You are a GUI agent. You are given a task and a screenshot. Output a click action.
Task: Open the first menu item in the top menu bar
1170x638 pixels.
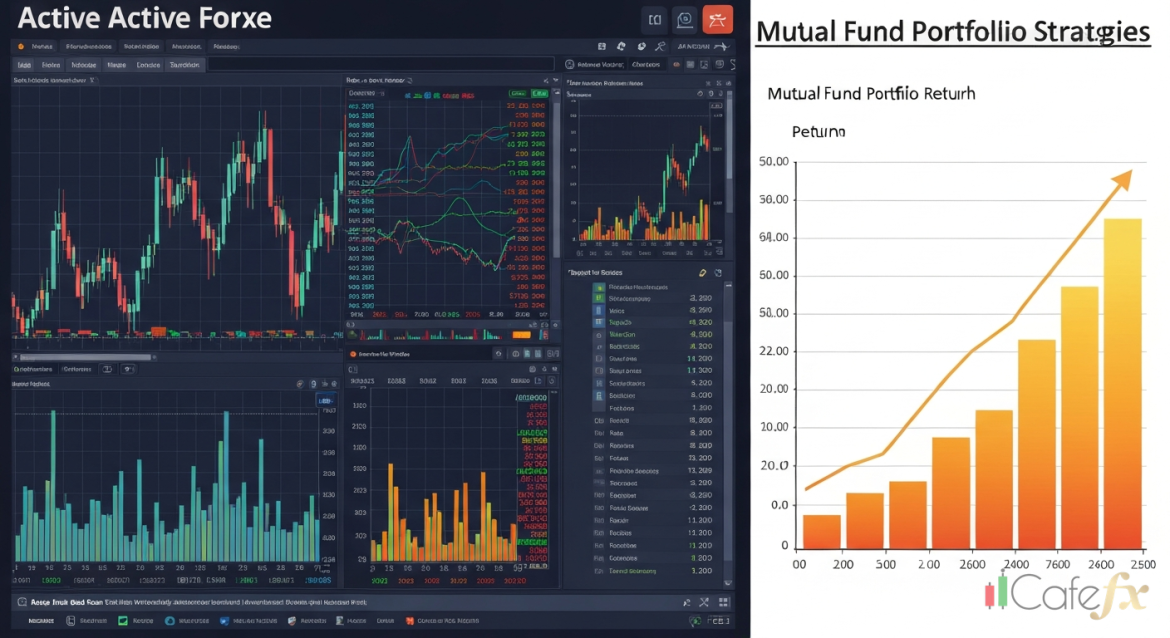pyautogui.click(x=43, y=46)
